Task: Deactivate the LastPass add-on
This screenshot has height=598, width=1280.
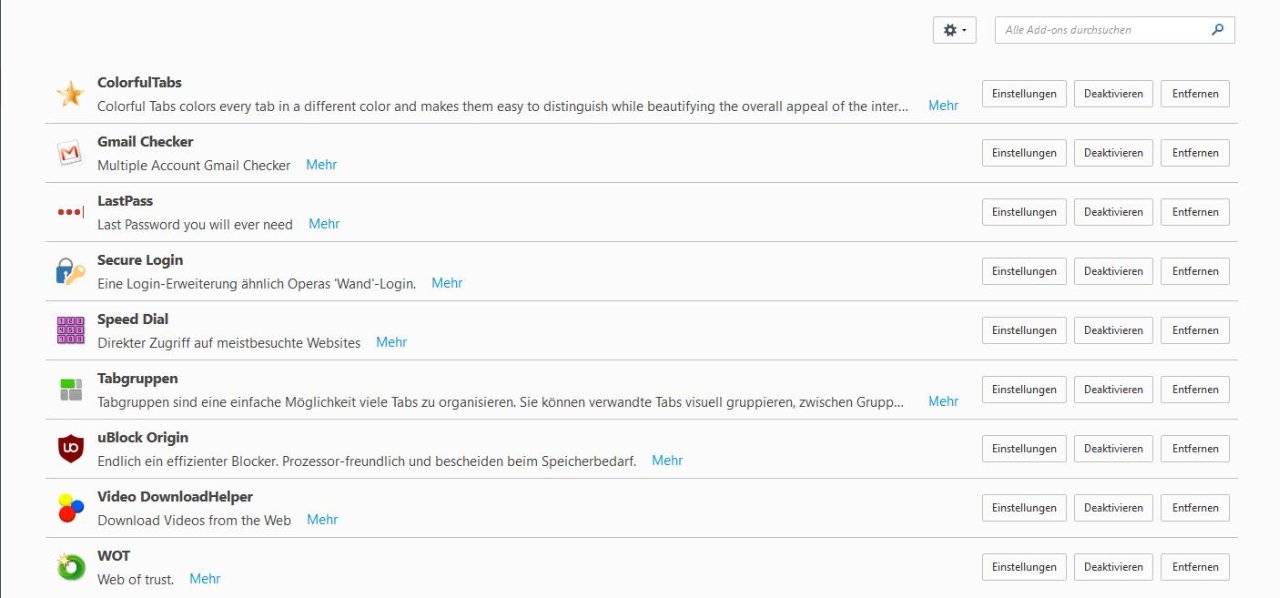Action: [x=1113, y=212]
